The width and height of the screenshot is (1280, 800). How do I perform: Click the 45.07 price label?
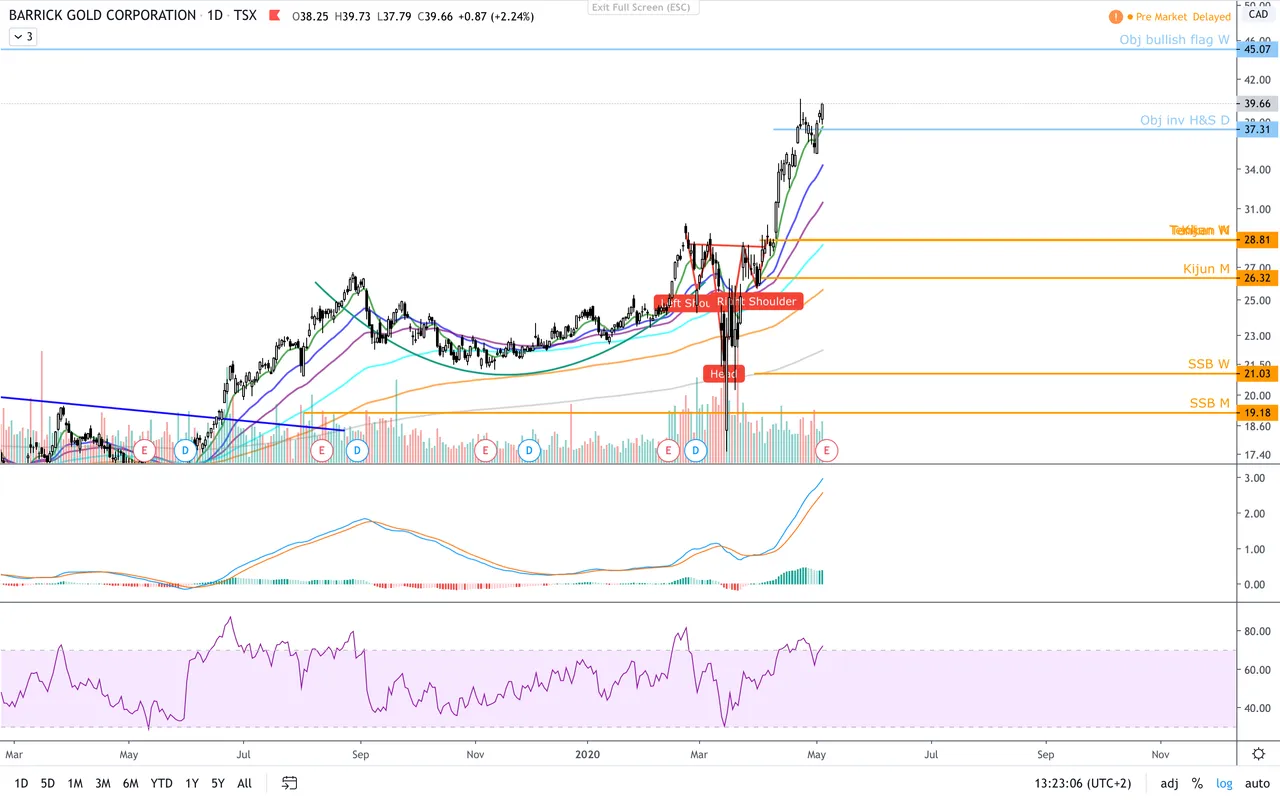click(1257, 49)
